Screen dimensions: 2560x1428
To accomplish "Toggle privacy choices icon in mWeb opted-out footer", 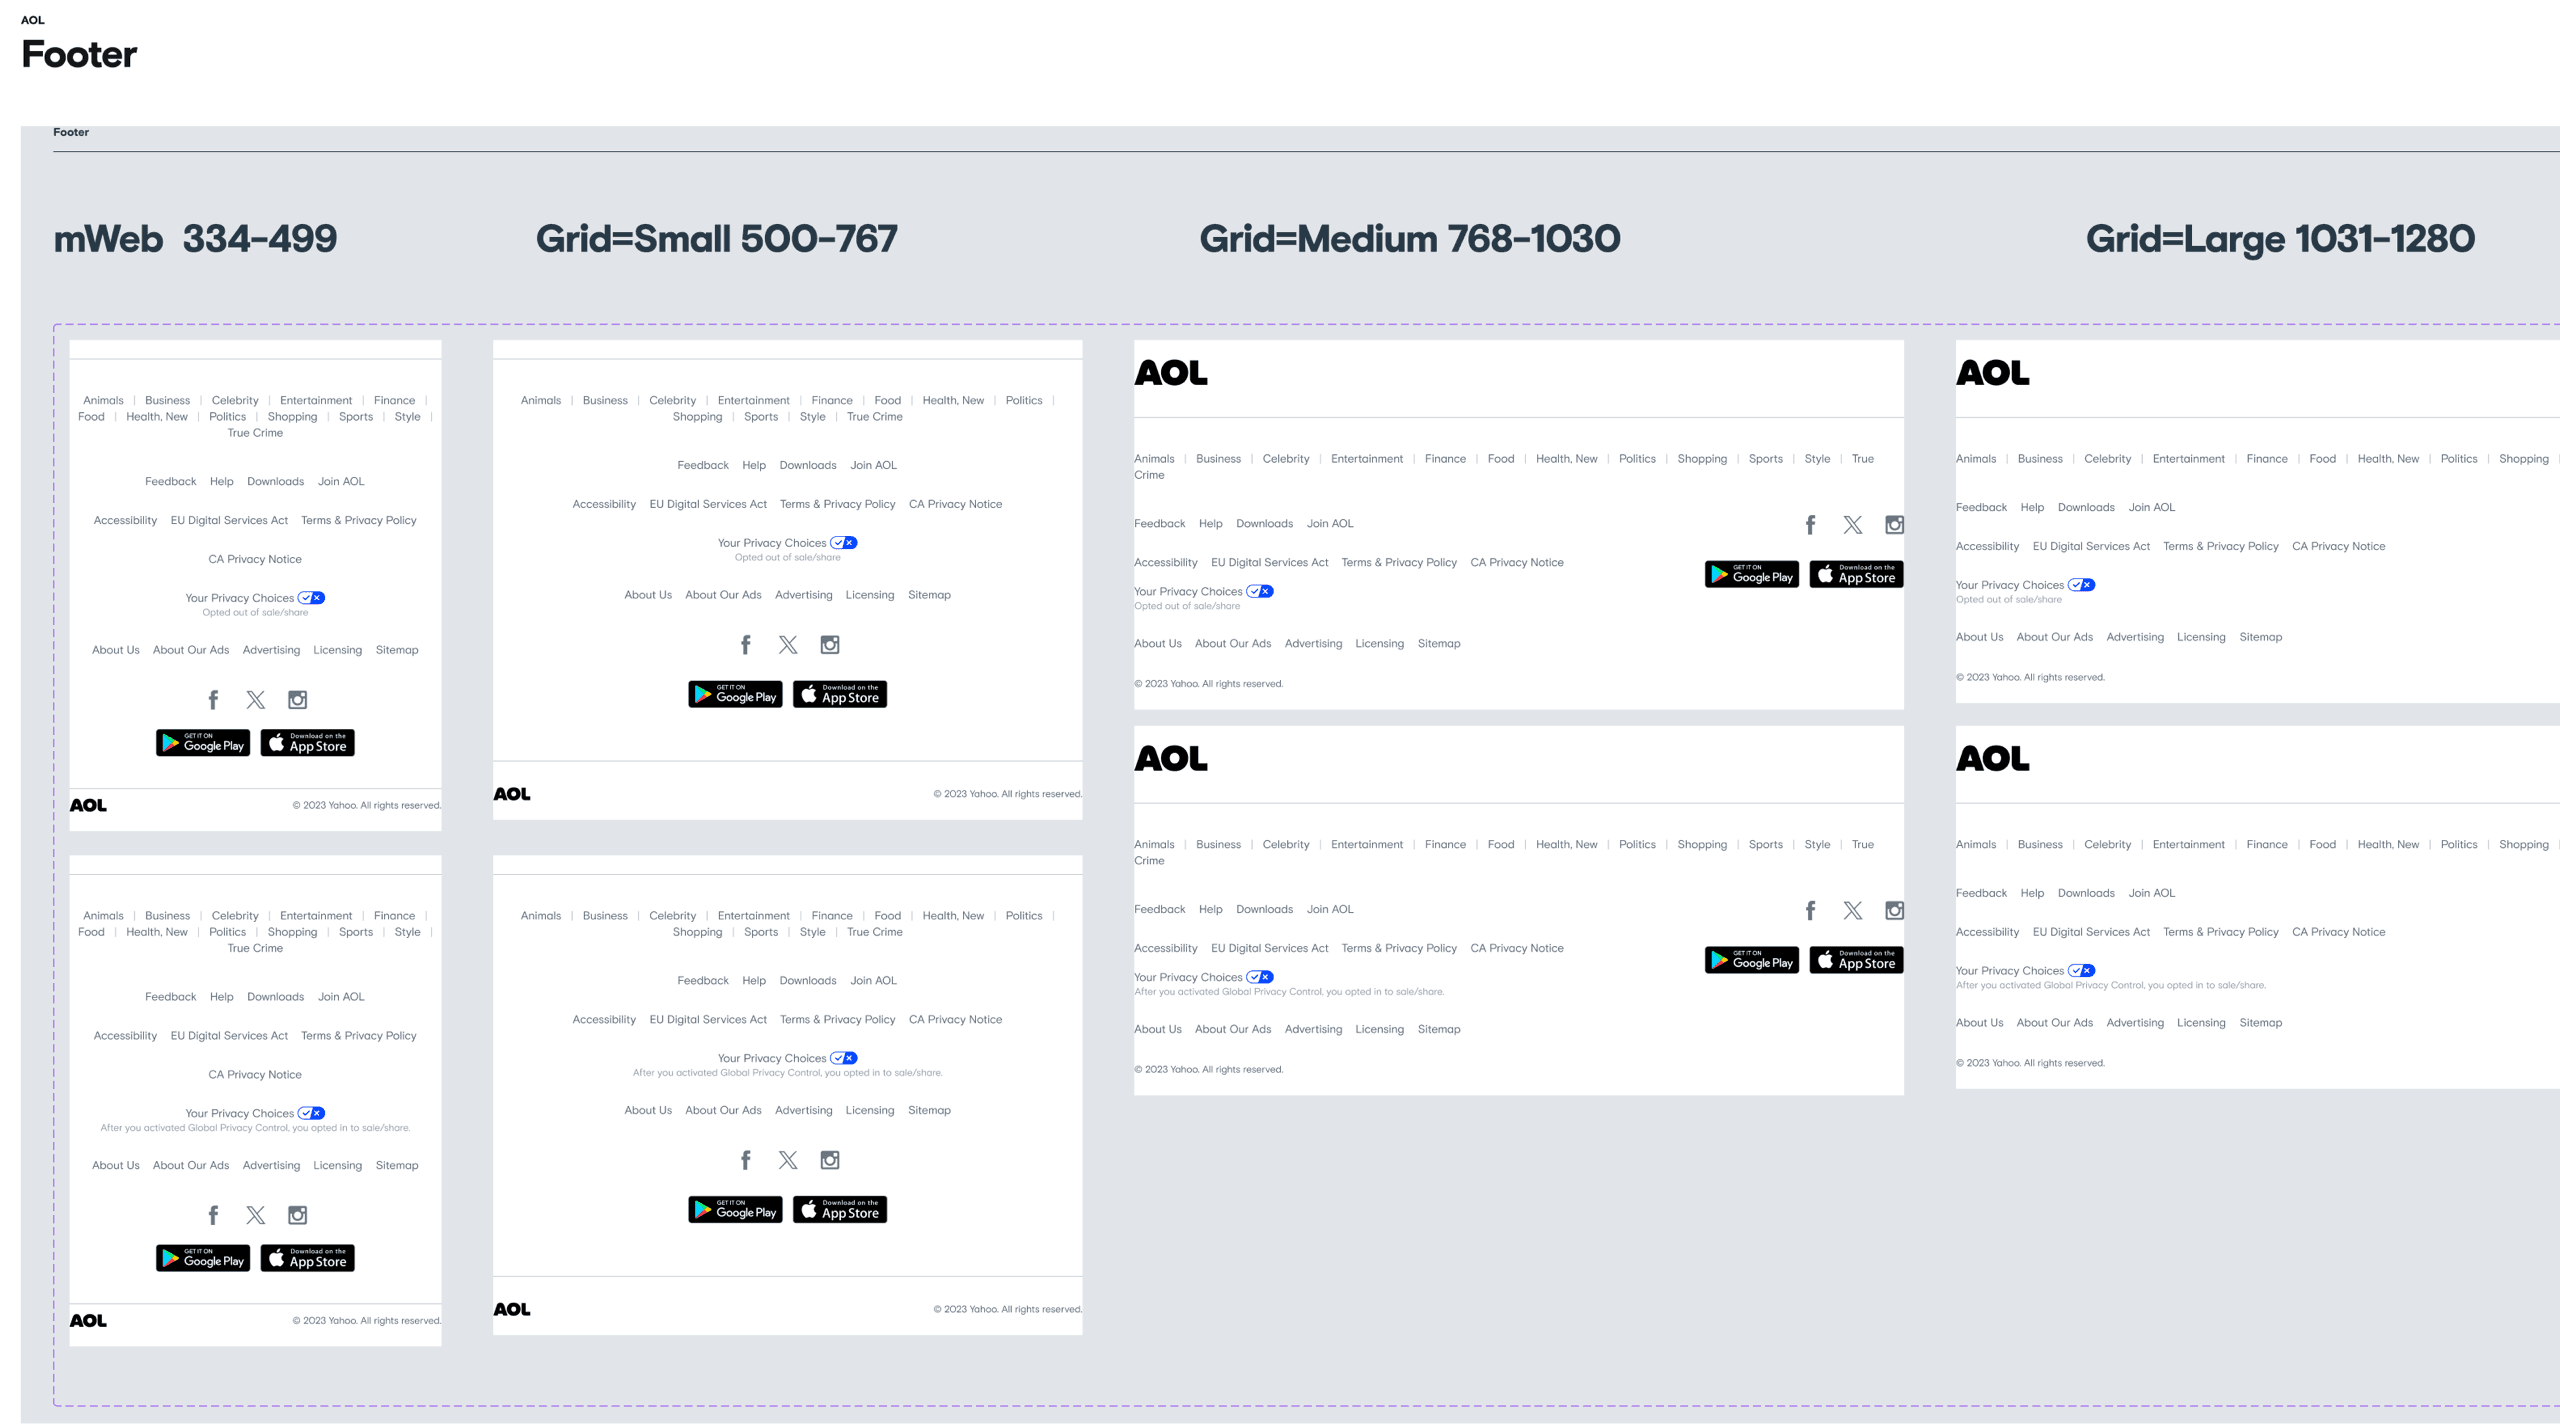I will point(312,598).
